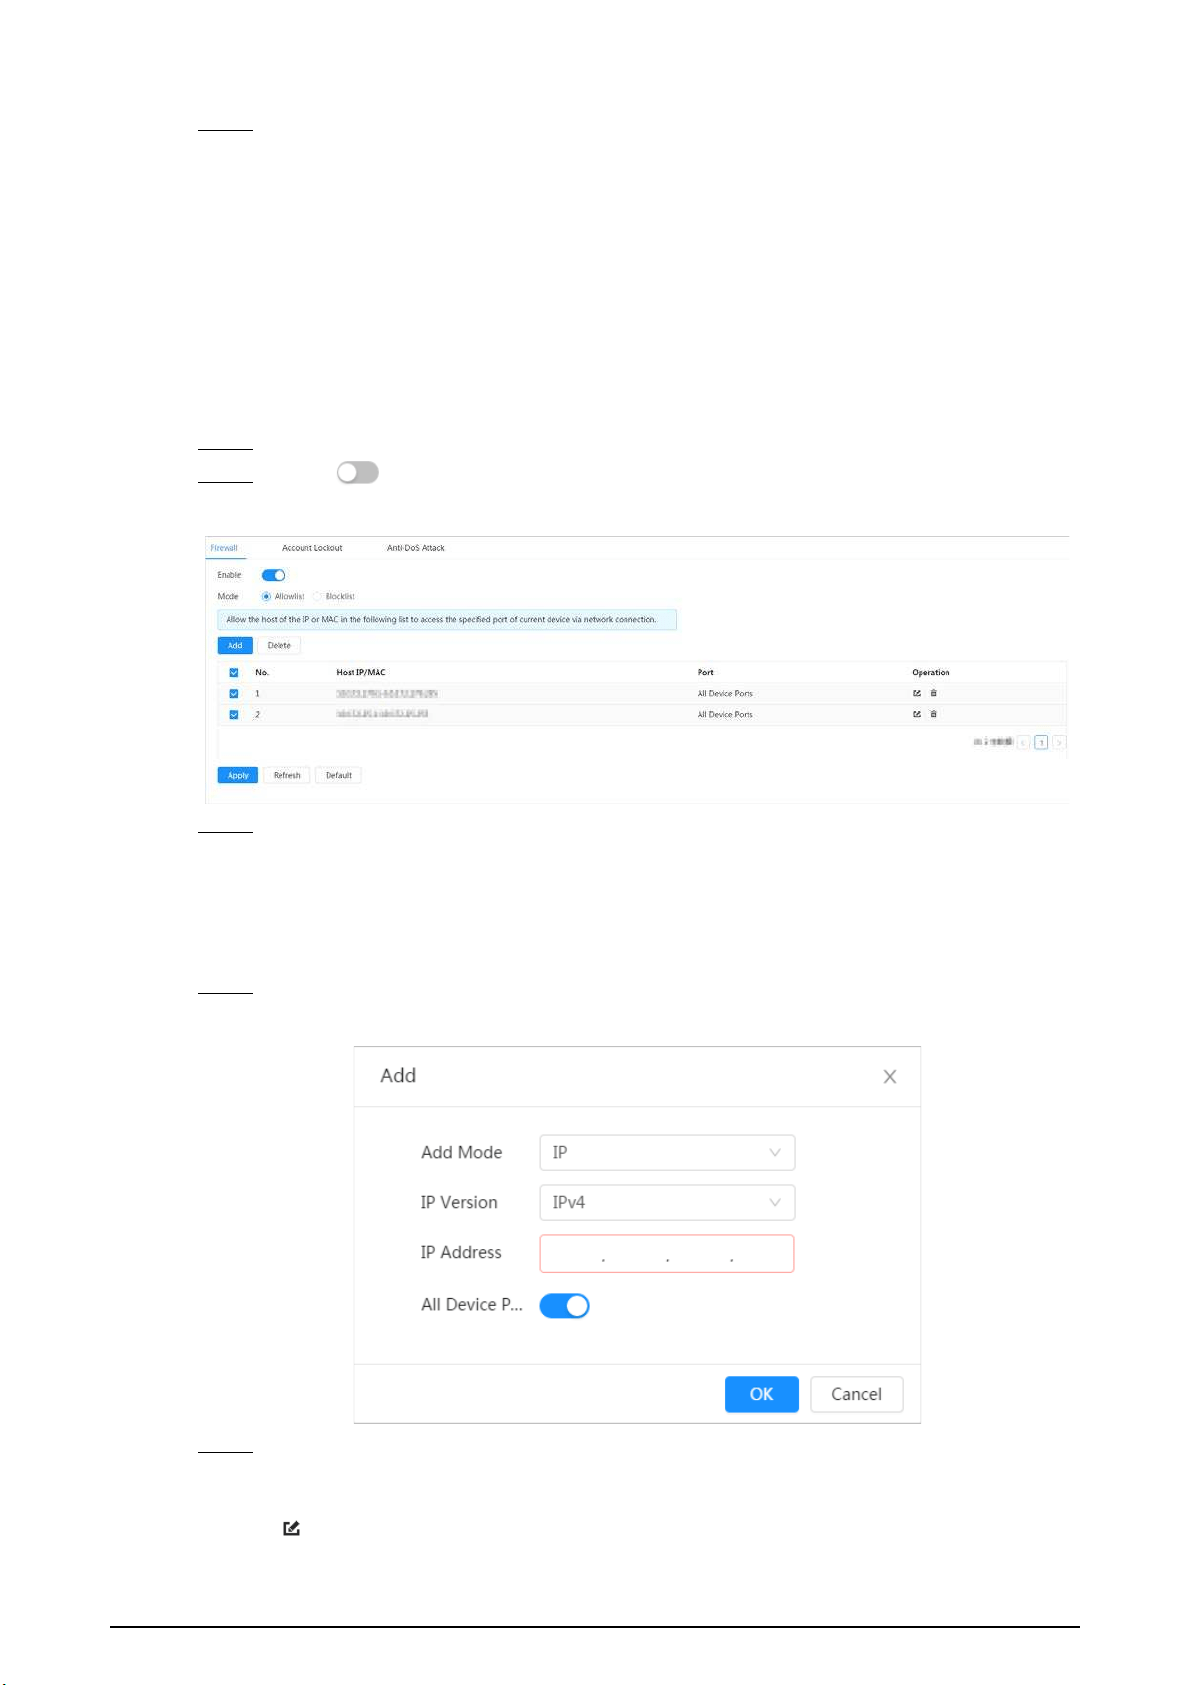Viewport: 1192px width, 1685px height.
Task: Edit the row 1 host entry
Action: (x=917, y=693)
